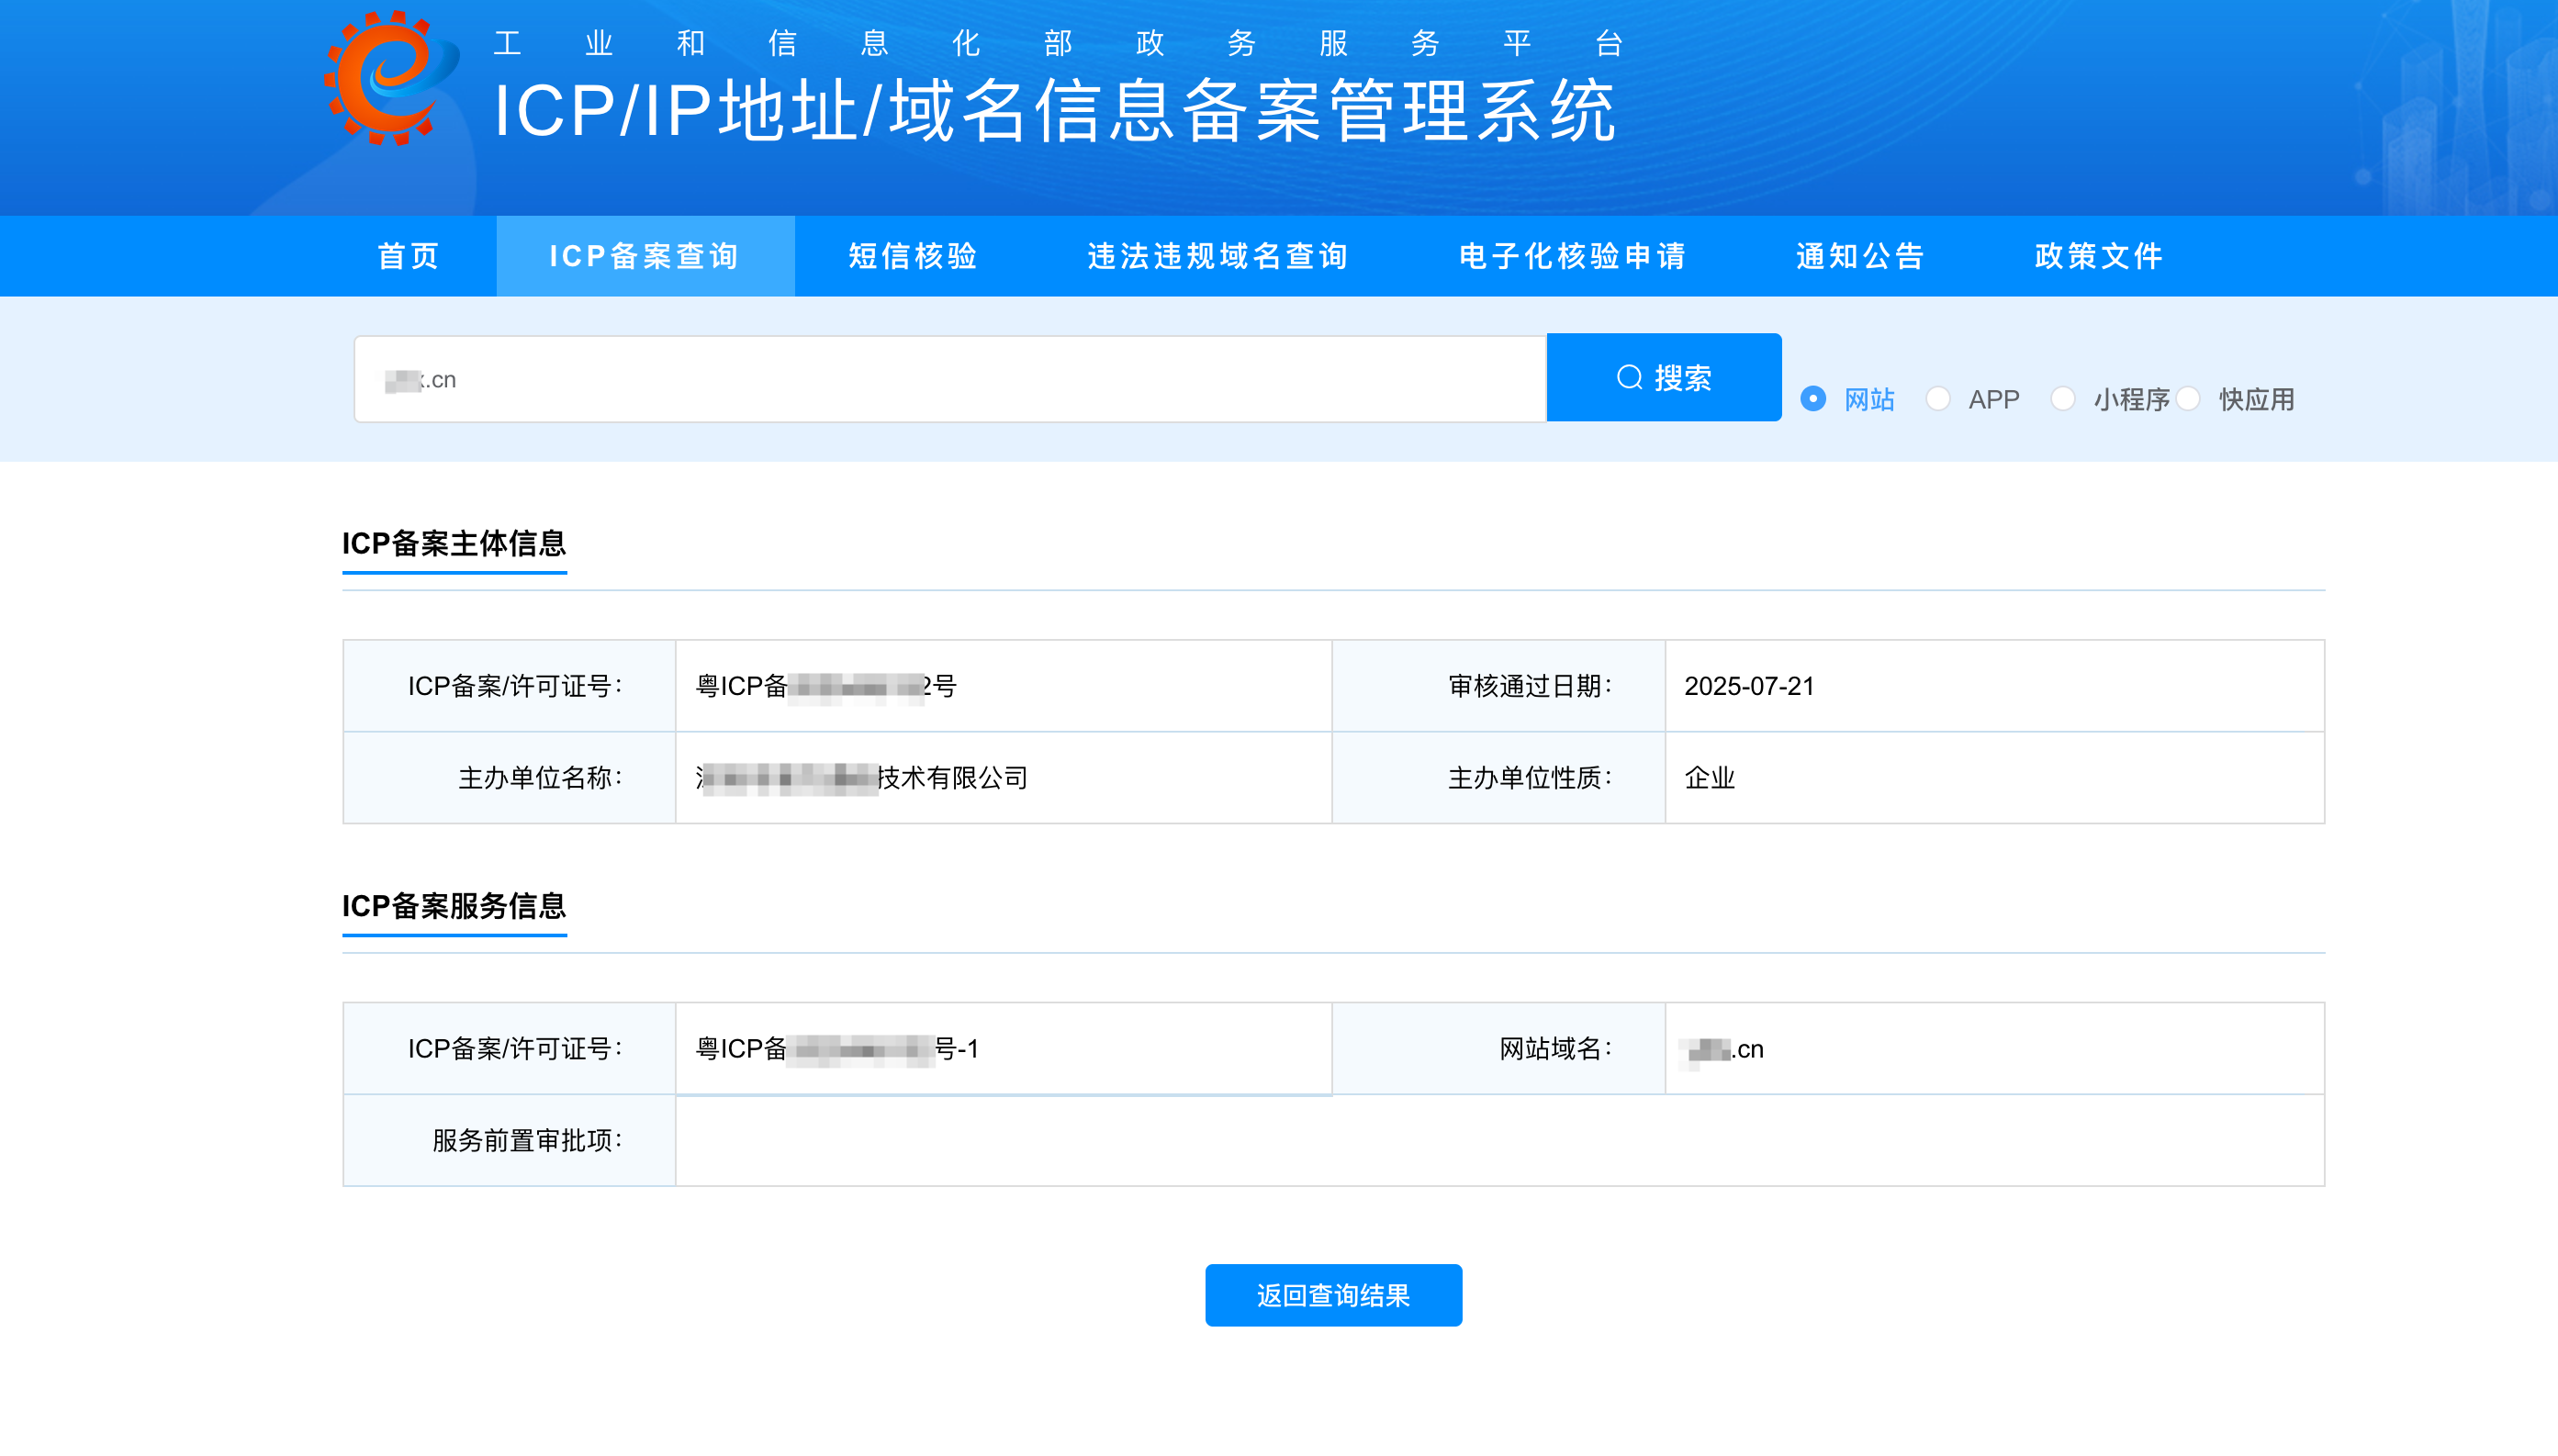Open the 通知公告 section

pyautogui.click(x=1860, y=256)
